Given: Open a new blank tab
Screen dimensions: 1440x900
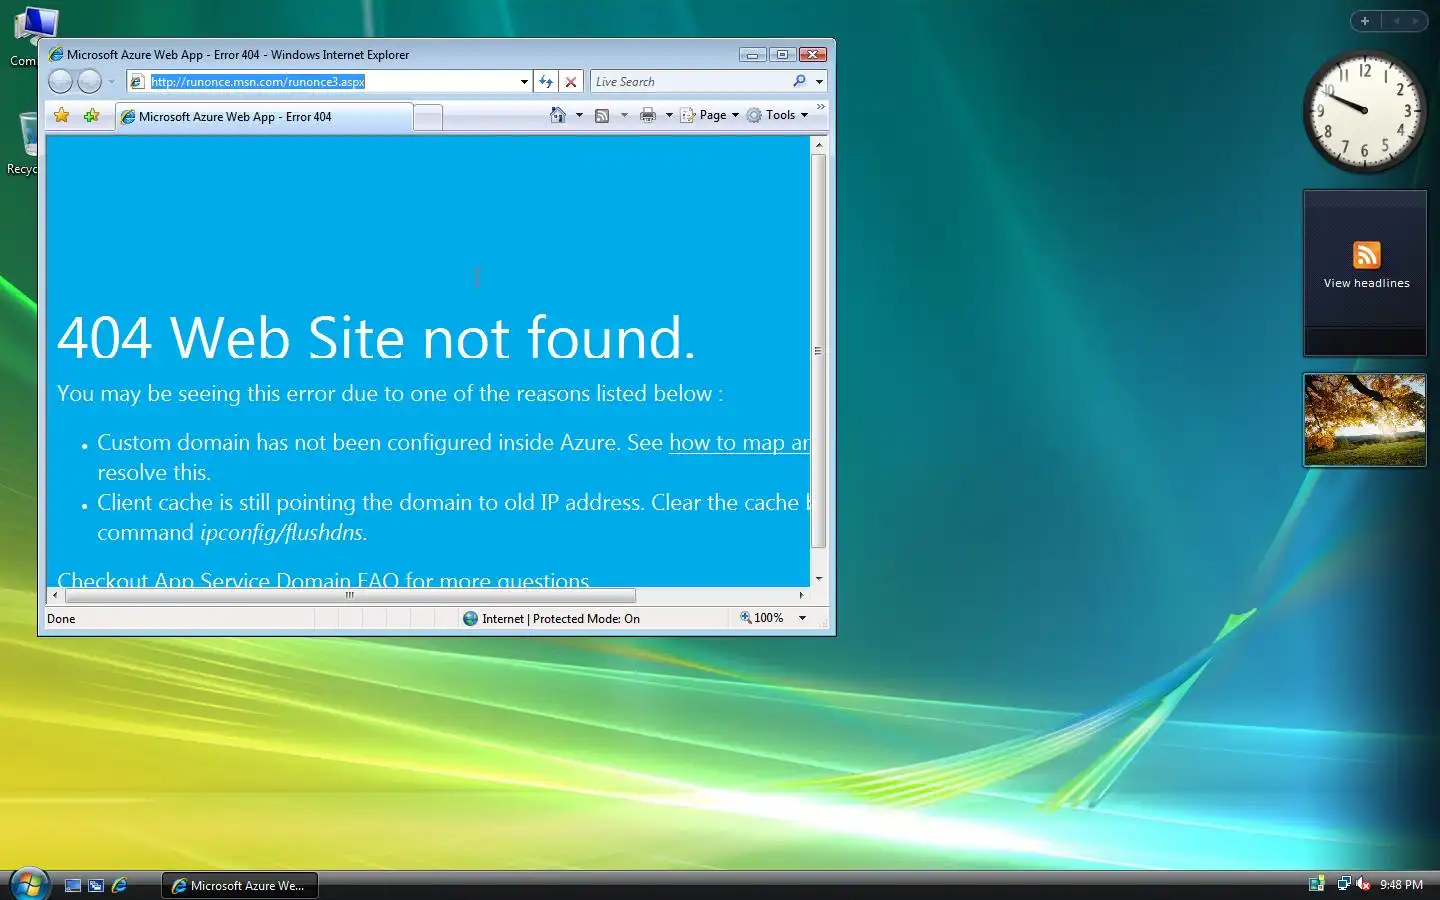Looking at the screenshot, I should tap(428, 118).
